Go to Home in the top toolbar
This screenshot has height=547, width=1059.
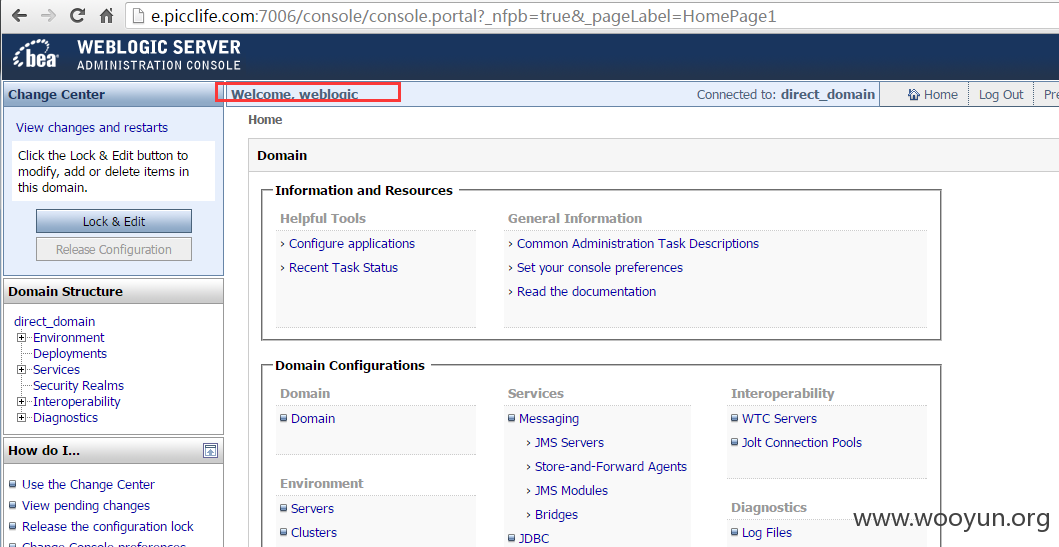coord(933,95)
